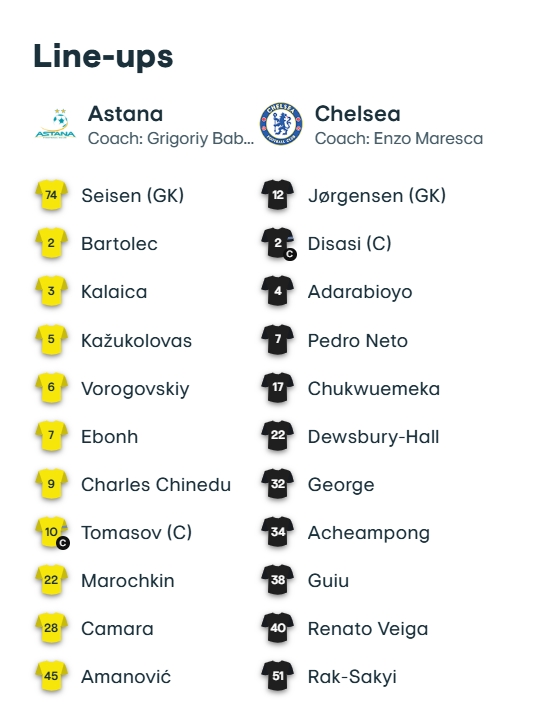The image size is (535, 720).
Task: Open Renato Veiga's player entry
Action: tap(368, 629)
